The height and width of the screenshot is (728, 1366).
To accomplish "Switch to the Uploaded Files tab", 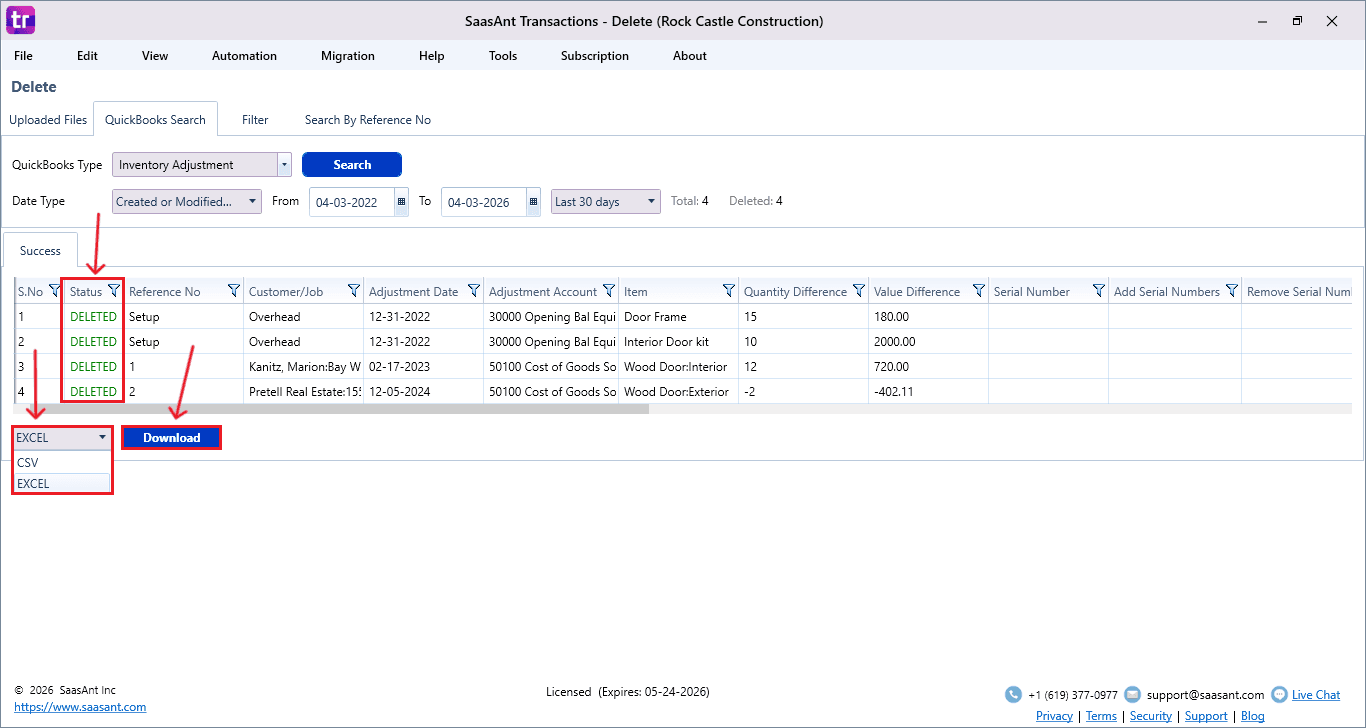I will coord(48,120).
